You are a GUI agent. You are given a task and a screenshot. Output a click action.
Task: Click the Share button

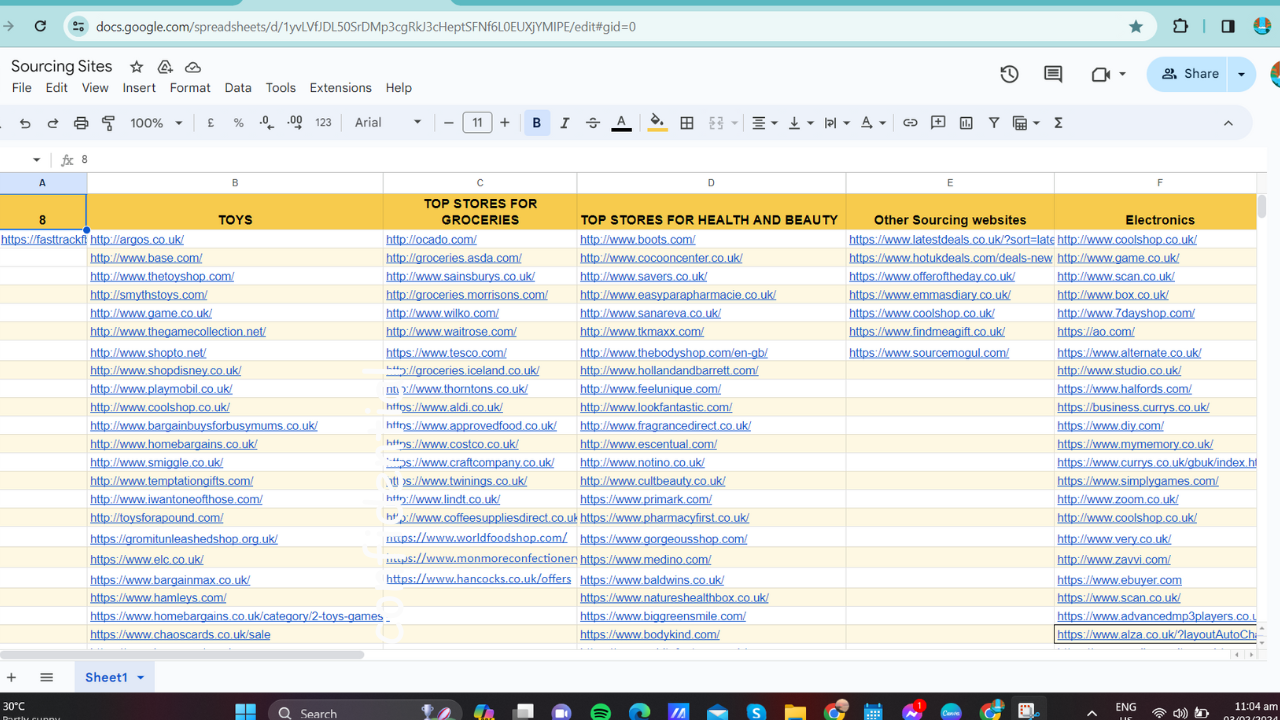click(1190, 74)
